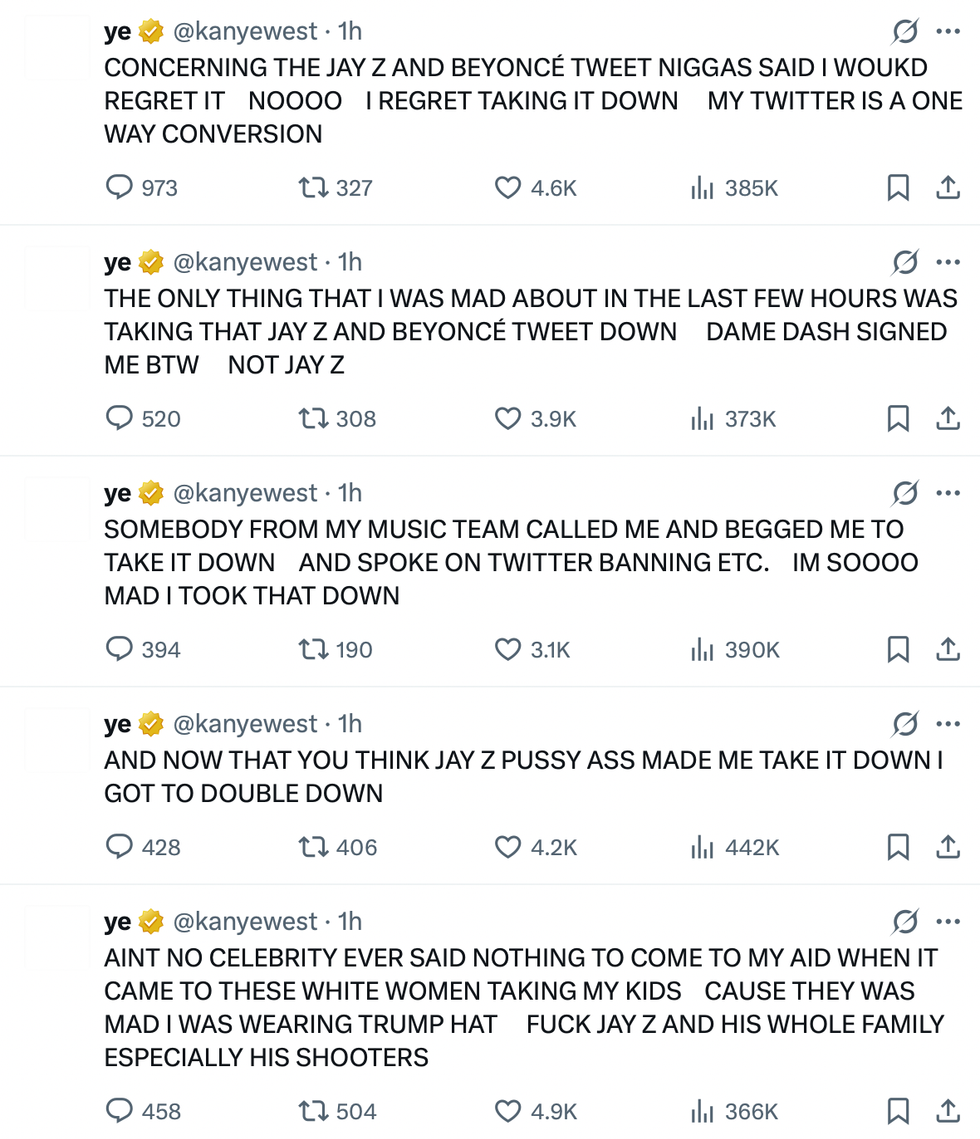The image size is (980, 1139).
Task: Share the 'ONE WAY CONVERSION' tweet
Action: [x=947, y=187]
